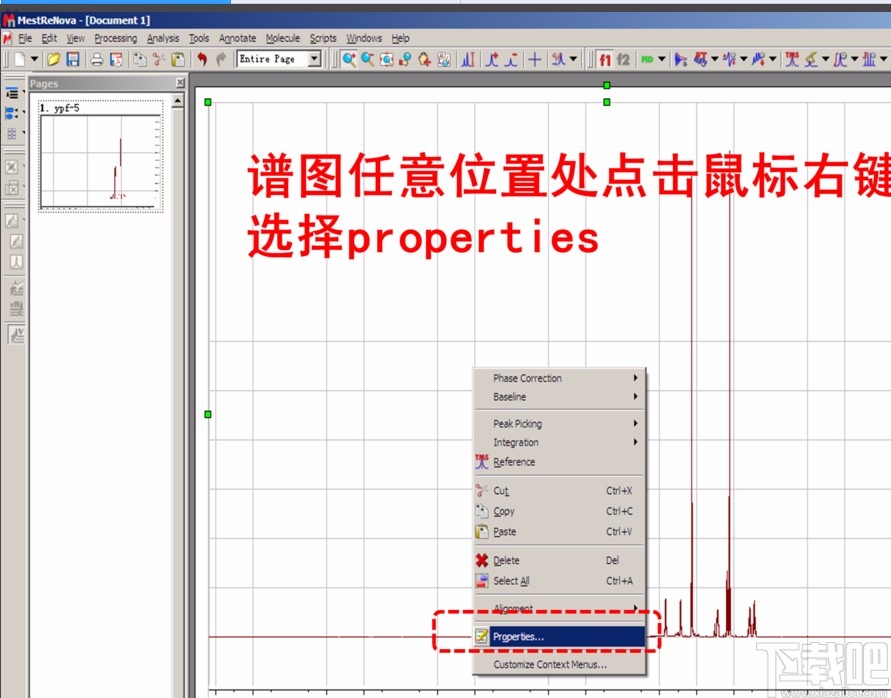Viewport: 891px width, 698px height.
Task: Select the Zoom In magnifier tool
Action: [349, 59]
